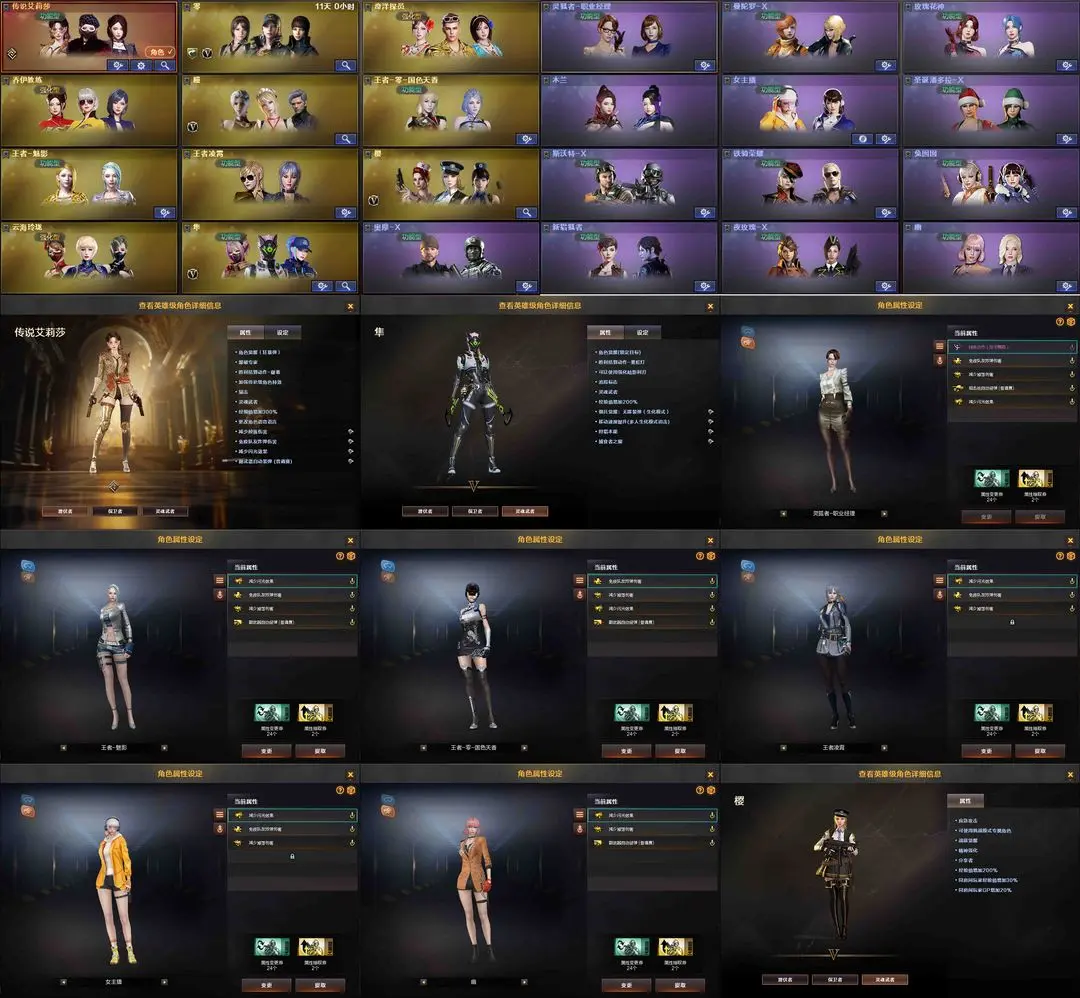Click green ticket thumbnail in 王者-魅影 panel
Screen dimensions: 1080x998
click(272, 712)
